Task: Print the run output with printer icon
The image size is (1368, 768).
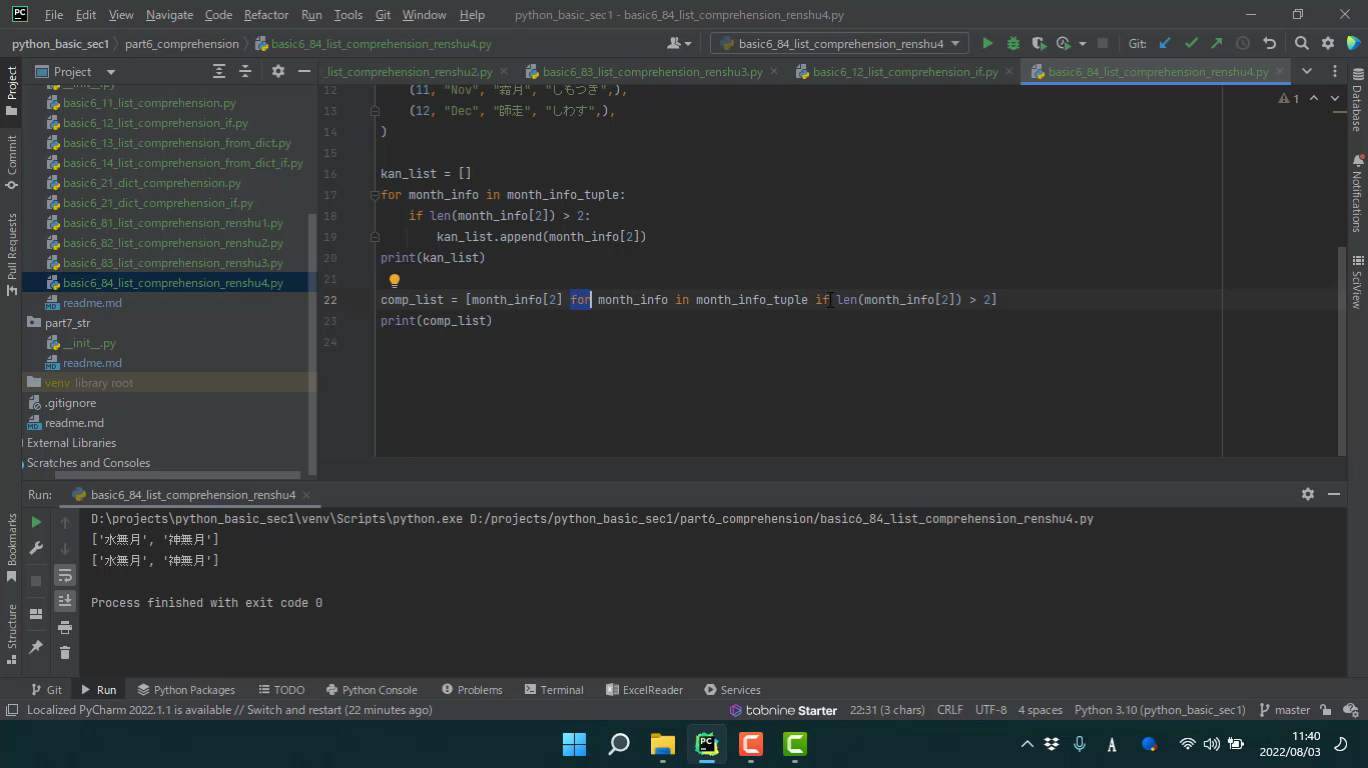Action: pos(65,627)
